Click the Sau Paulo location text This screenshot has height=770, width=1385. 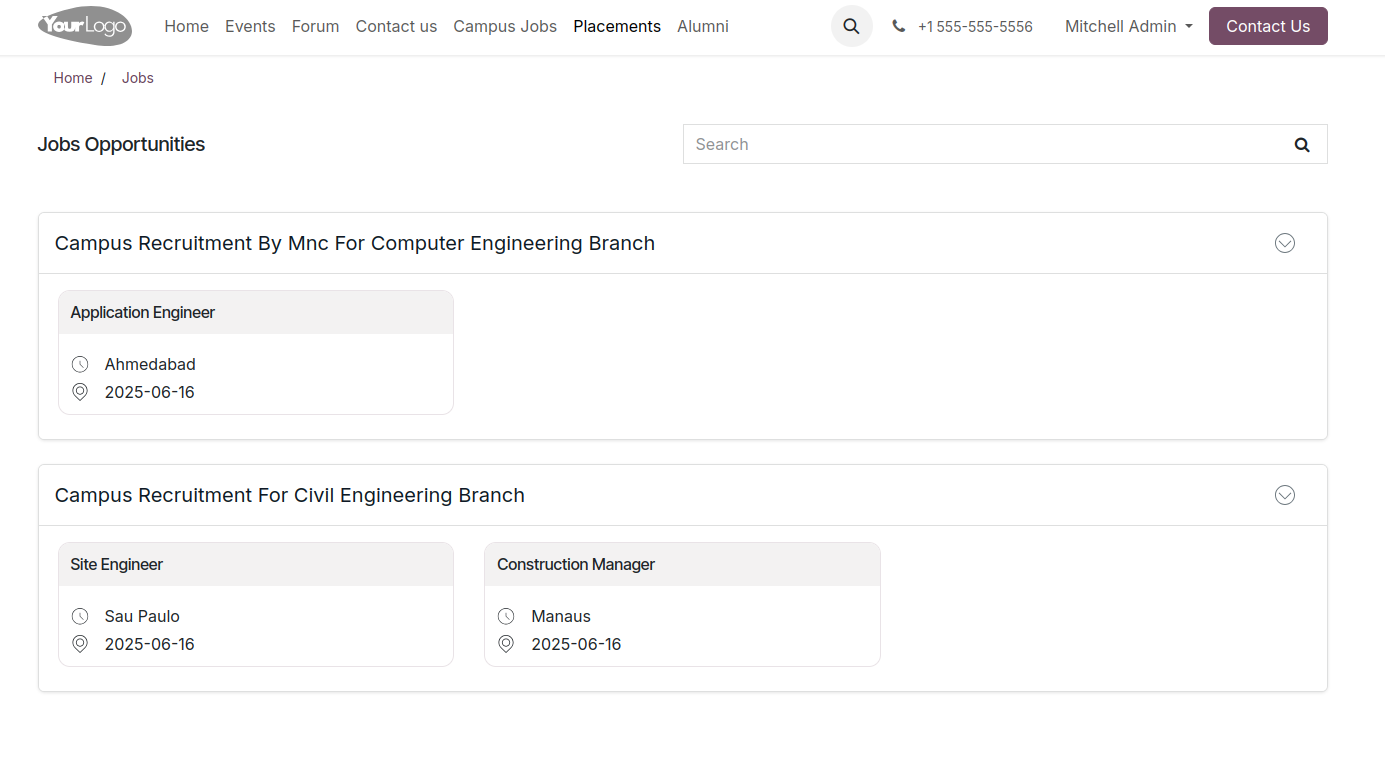pos(142,616)
